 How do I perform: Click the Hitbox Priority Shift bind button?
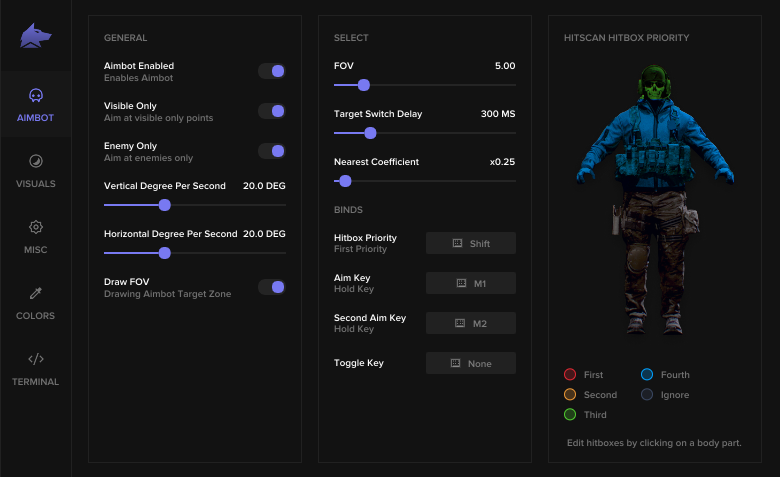pyautogui.click(x=471, y=243)
